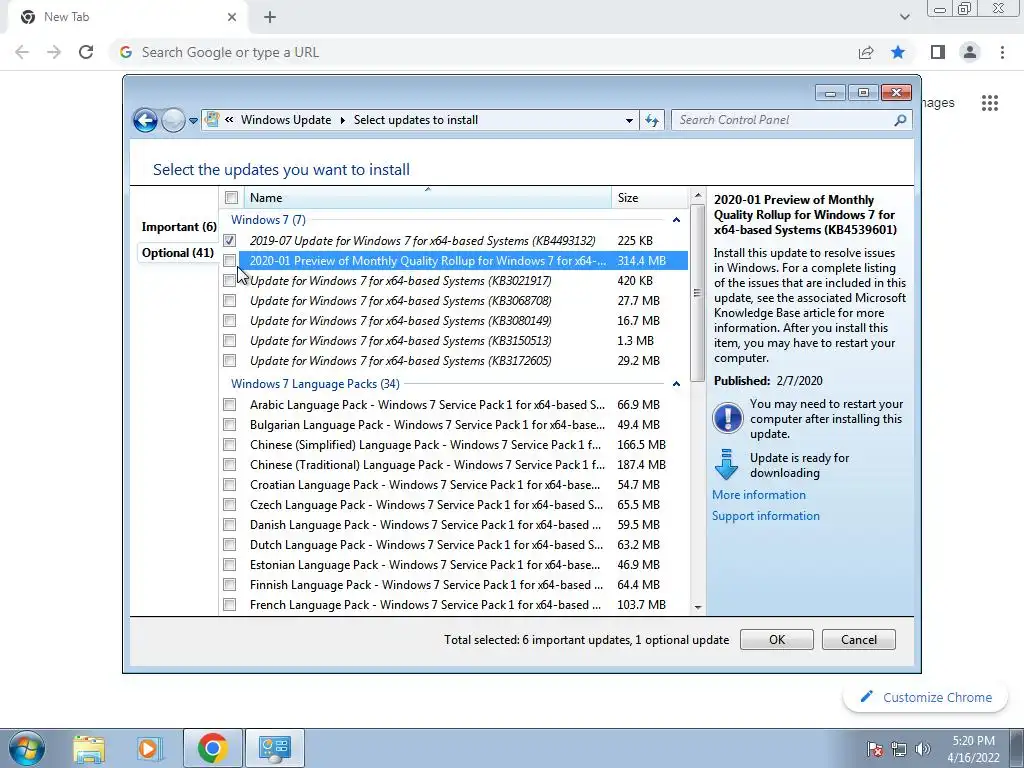Click the Select updates to install breadcrumb

416,120
